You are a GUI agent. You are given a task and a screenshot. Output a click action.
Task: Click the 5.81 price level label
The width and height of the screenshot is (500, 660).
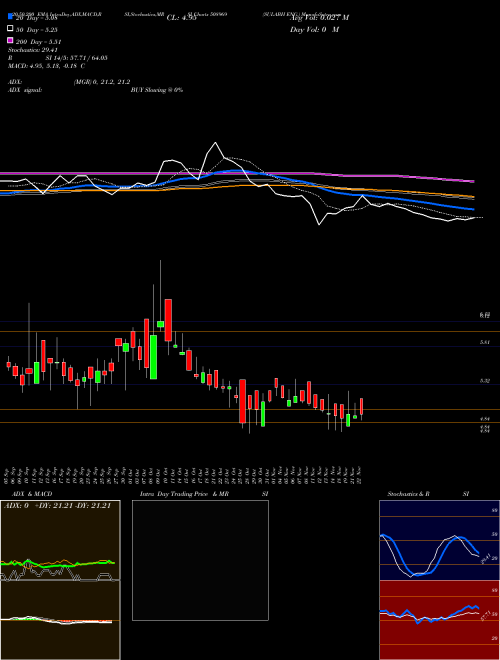484,343
